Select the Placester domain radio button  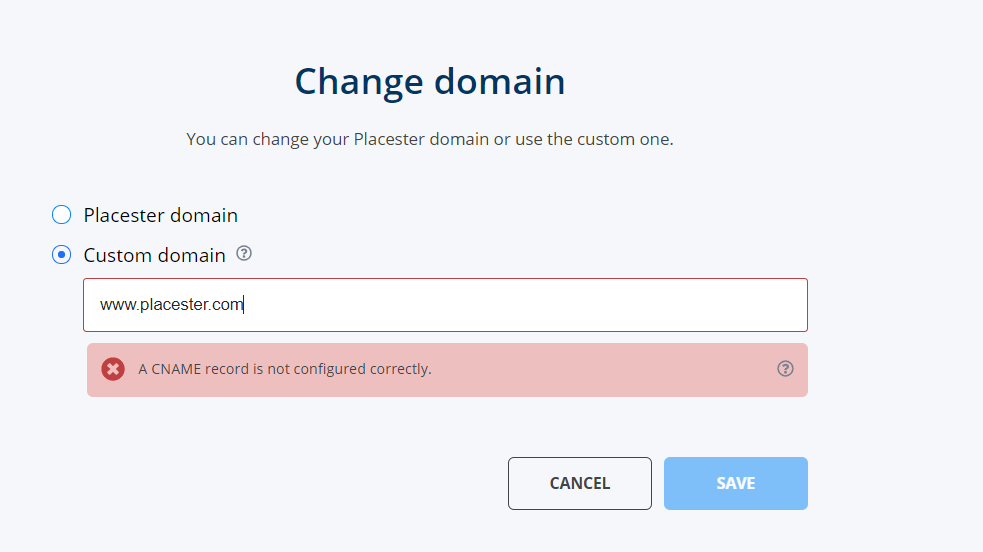point(62,215)
